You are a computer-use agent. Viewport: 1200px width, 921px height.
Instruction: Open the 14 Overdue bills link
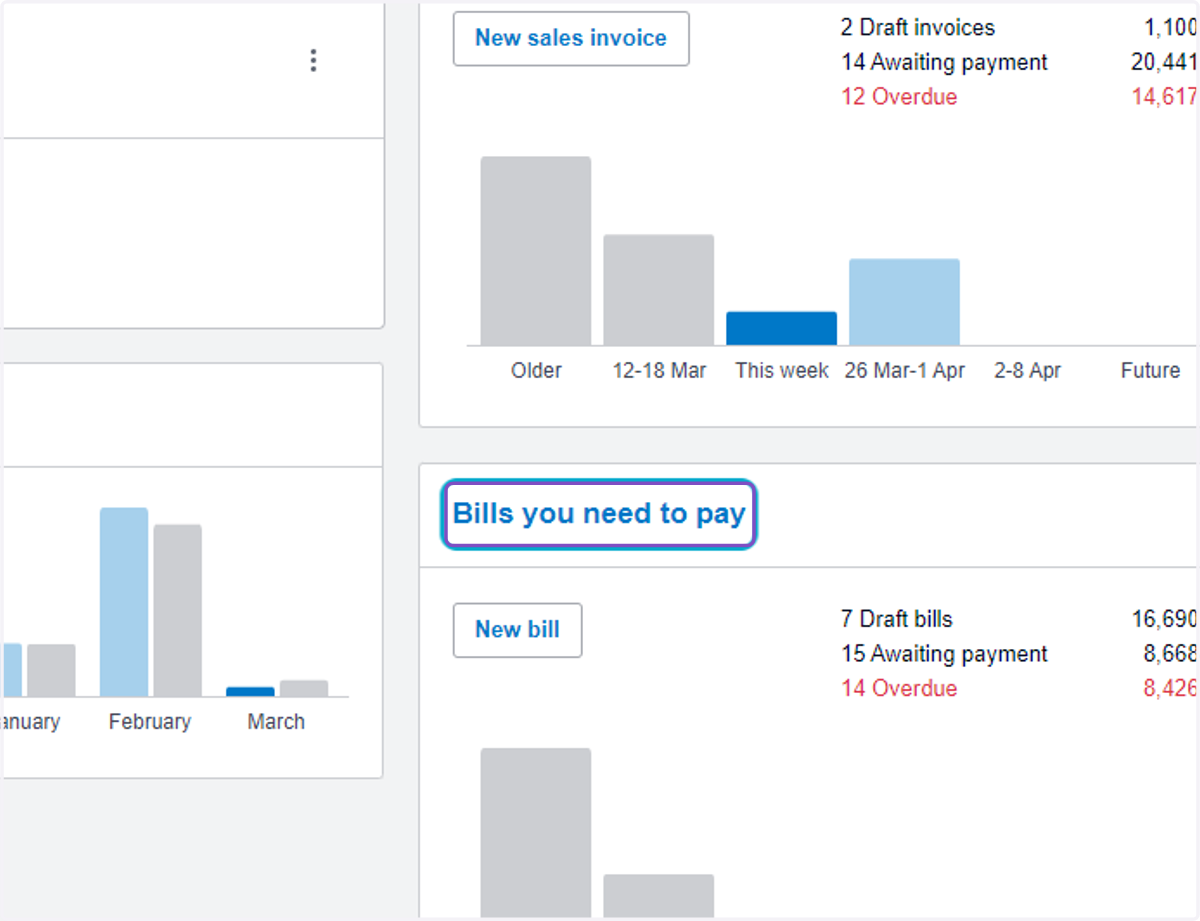pyautogui.click(x=899, y=688)
